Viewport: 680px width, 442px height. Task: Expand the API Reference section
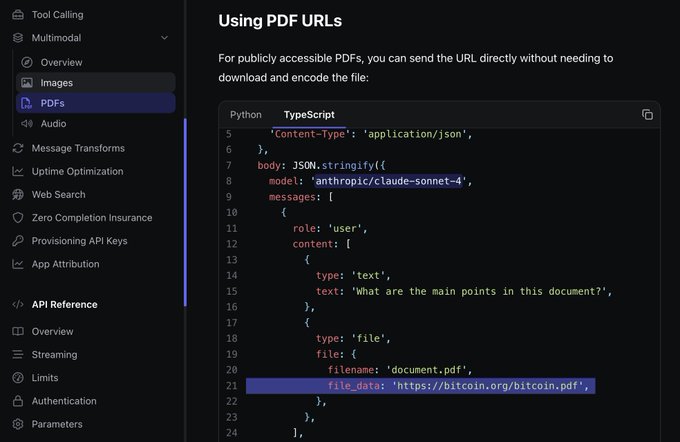click(x=64, y=304)
